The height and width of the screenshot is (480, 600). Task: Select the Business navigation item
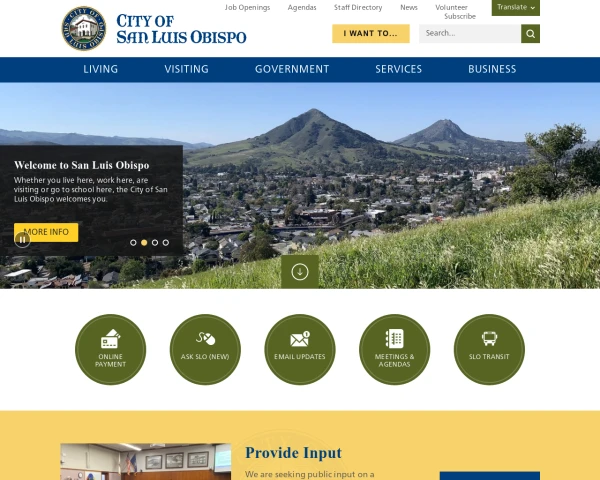coord(492,69)
